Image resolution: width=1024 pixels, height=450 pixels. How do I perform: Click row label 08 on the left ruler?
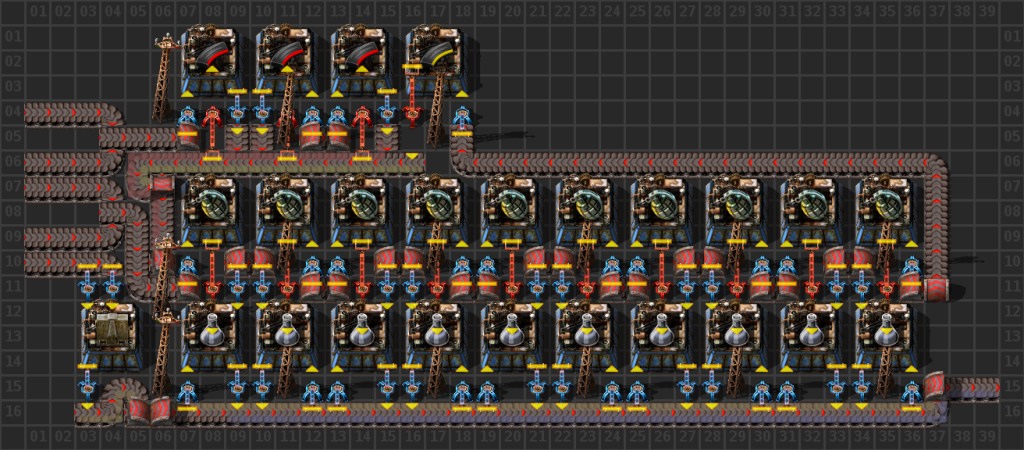point(12,212)
